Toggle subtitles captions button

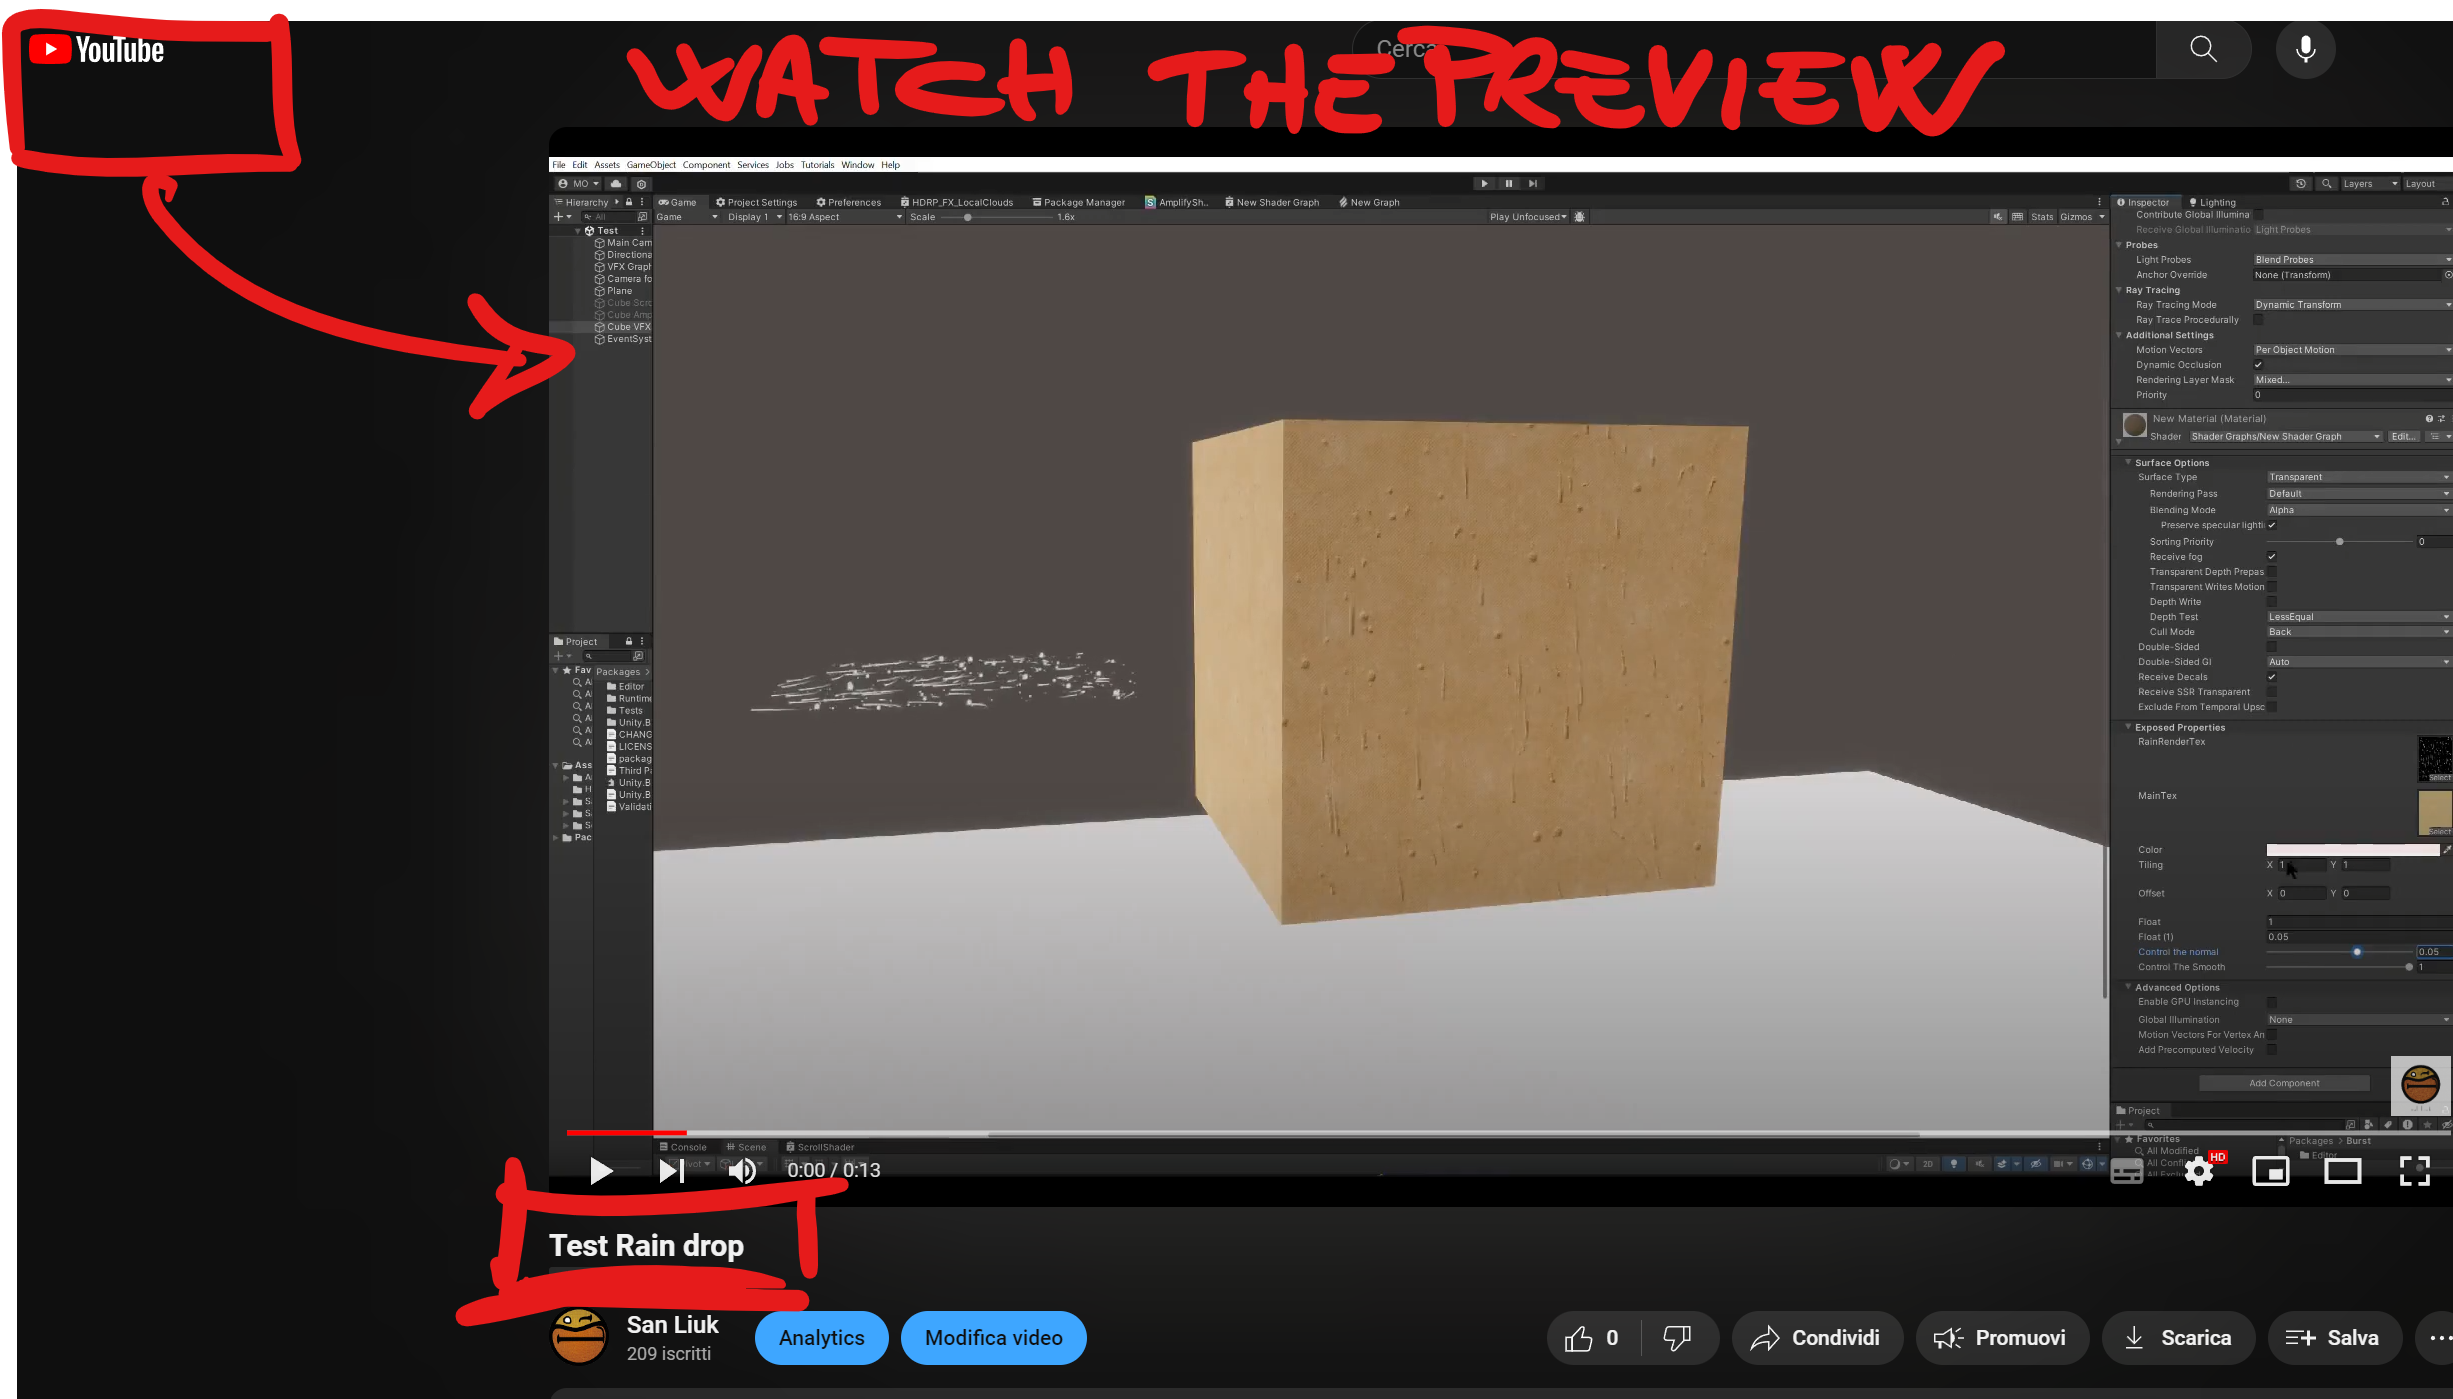pyautogui.click(x=2126, y=1171)
